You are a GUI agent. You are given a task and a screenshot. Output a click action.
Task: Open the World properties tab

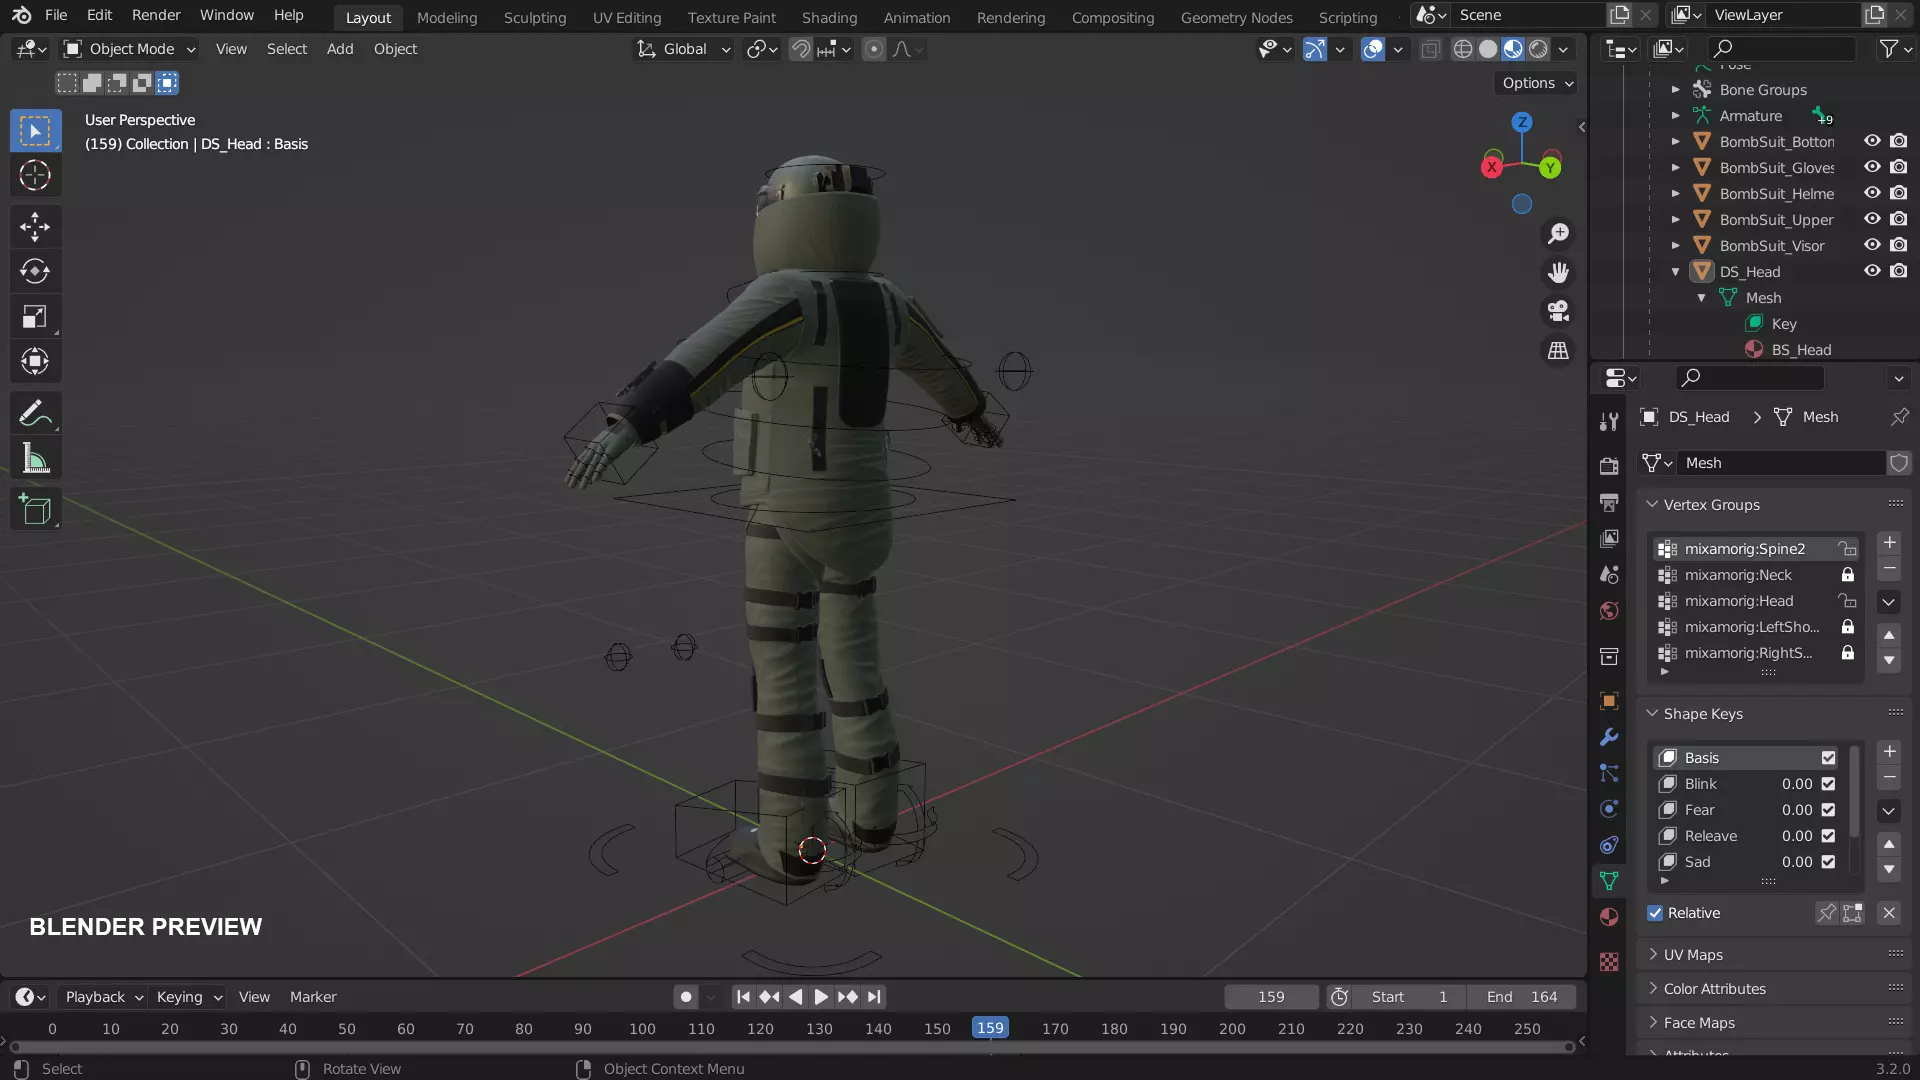[1609, 610]
